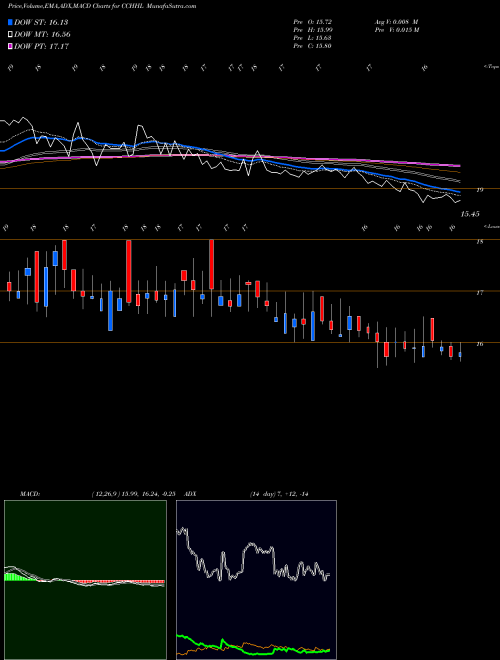Click the 17 price axis label
This screenshot has height=660, width=500.
click(480, 293)
